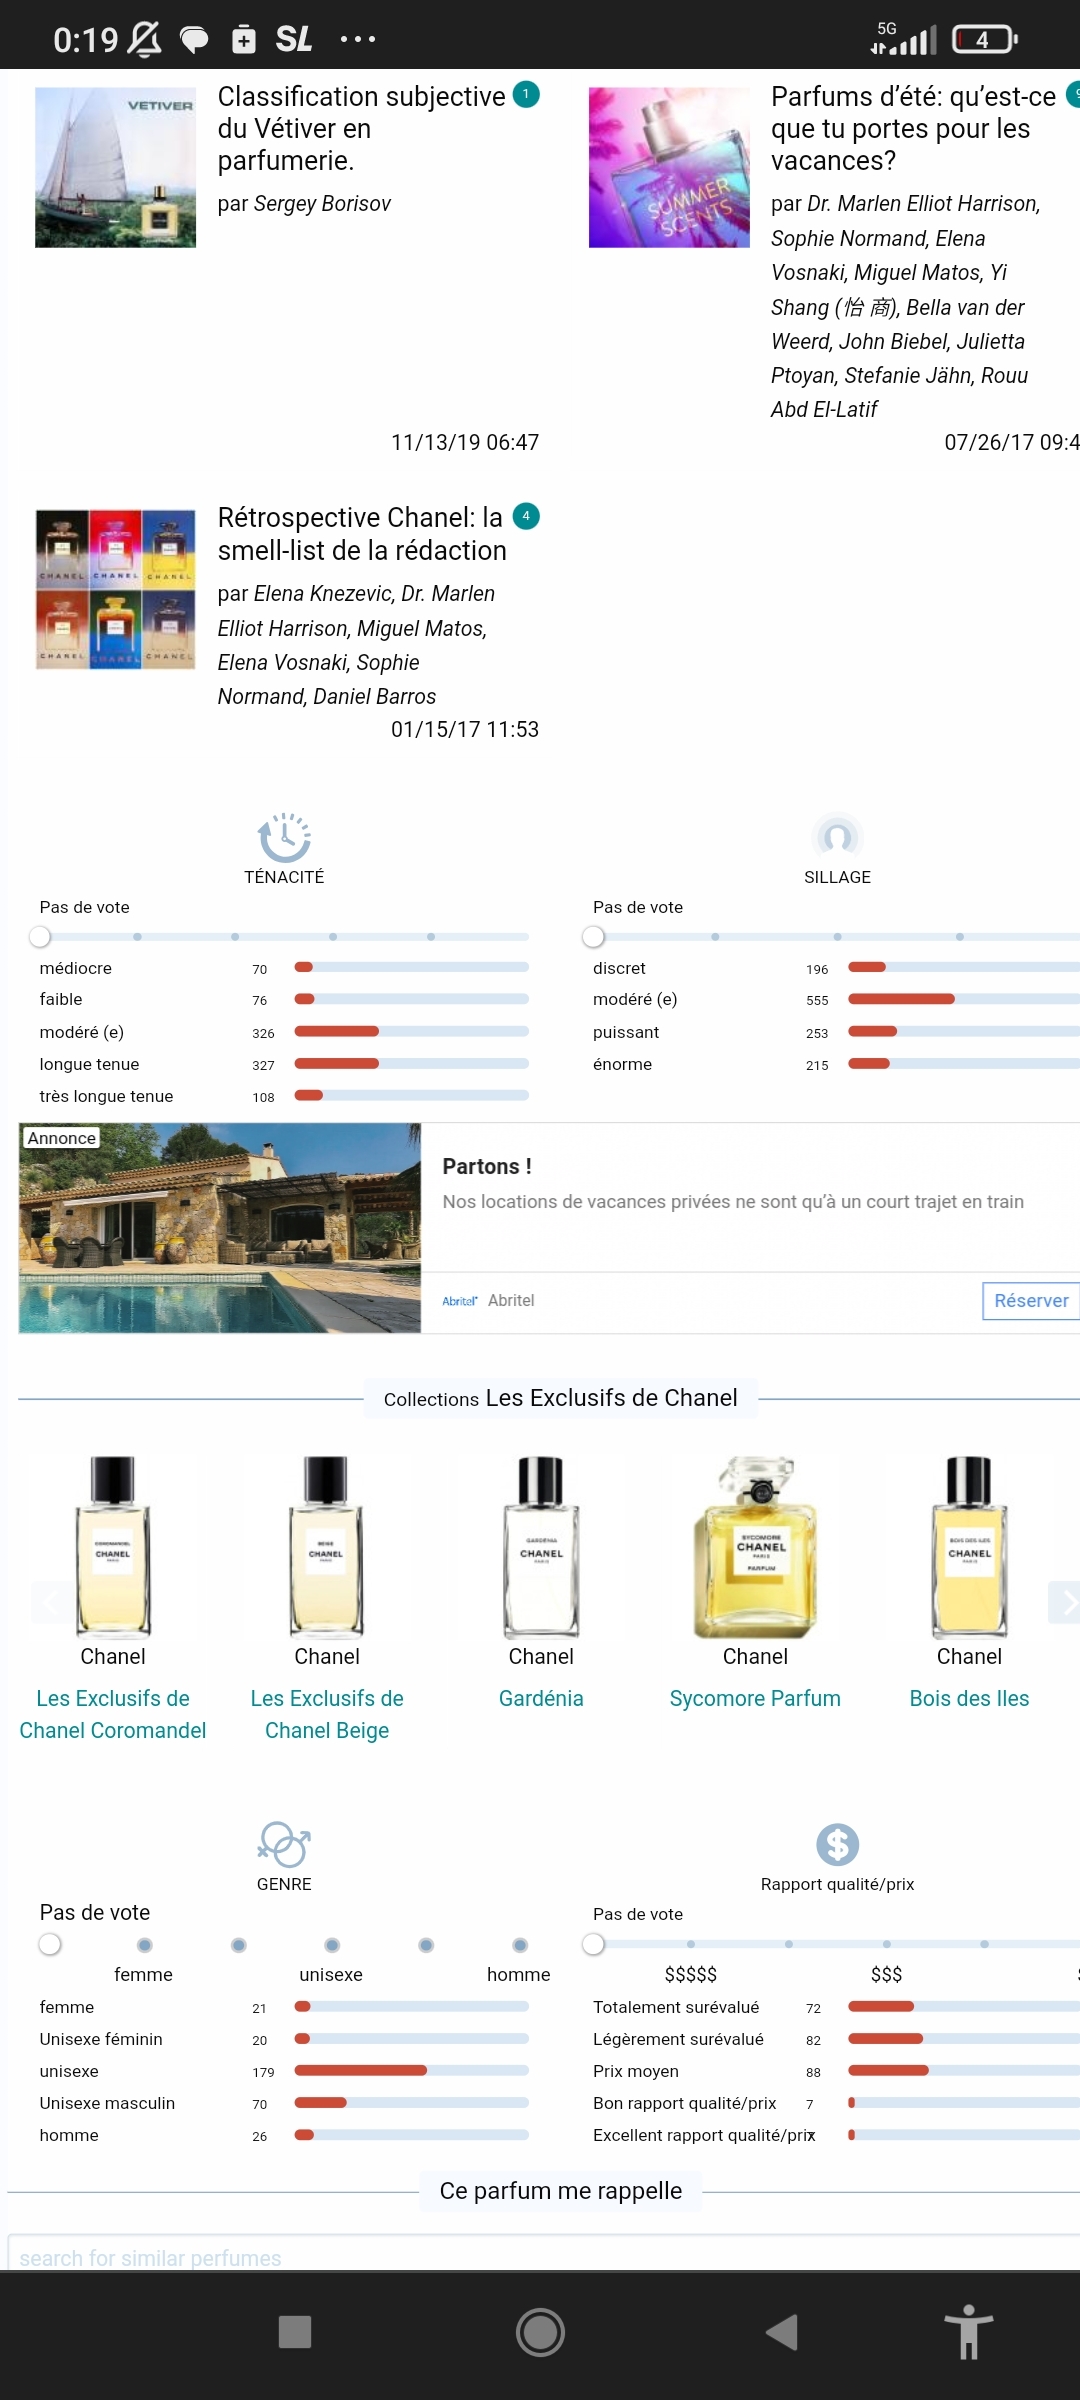
Task: Vote 'unisexe' on the Genre slider
Action: pos(332,1945)
